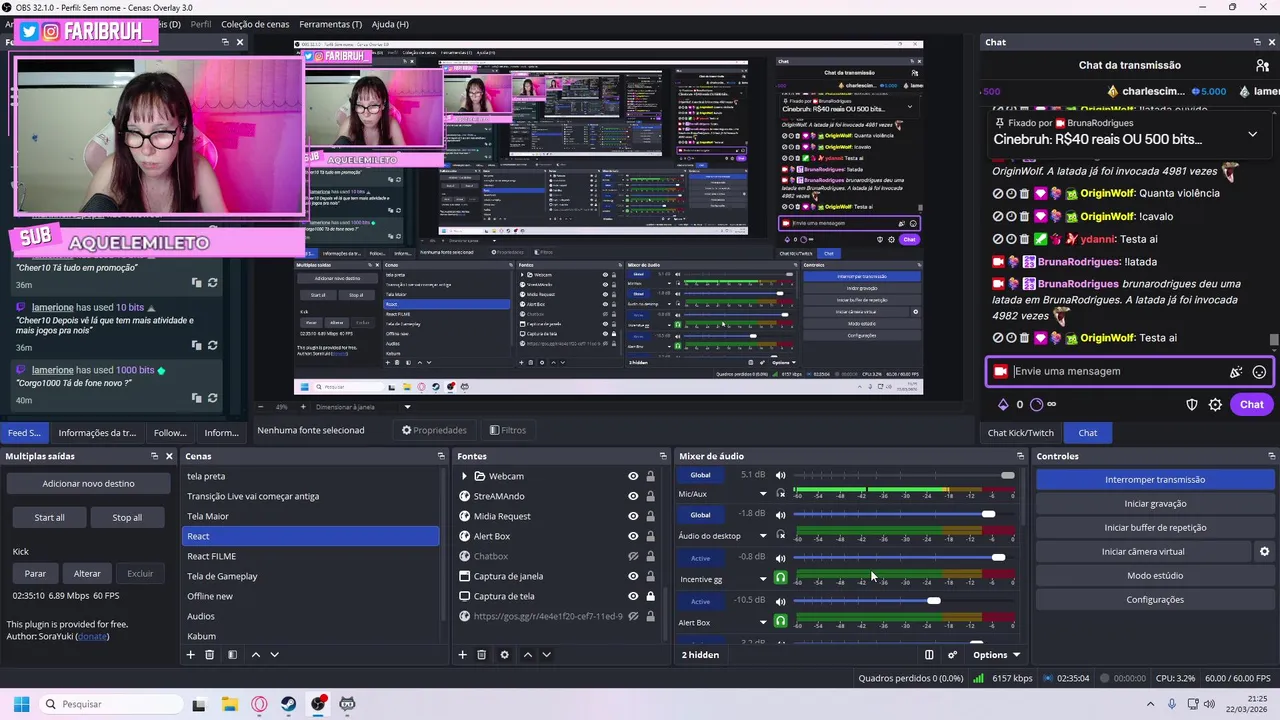Toggle Mic/Aux monitoring headphone icon
1280x720 pixels.
pyautogui.click(x=781, y=493)
